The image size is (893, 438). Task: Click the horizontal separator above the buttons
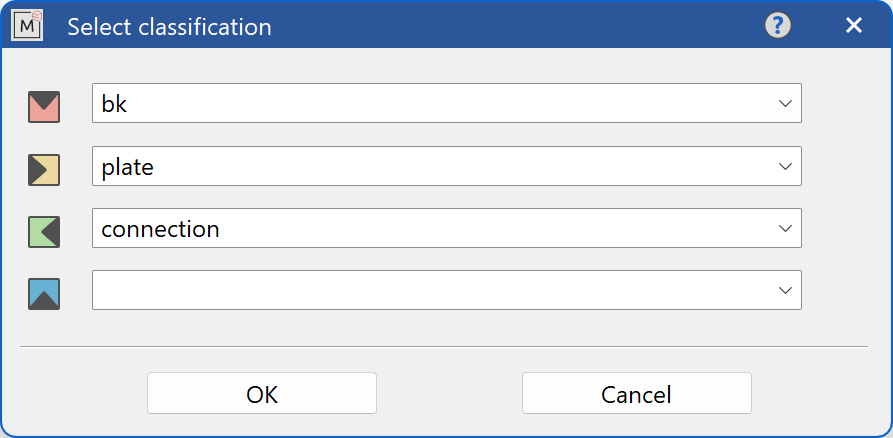click(x=444, y=347)
